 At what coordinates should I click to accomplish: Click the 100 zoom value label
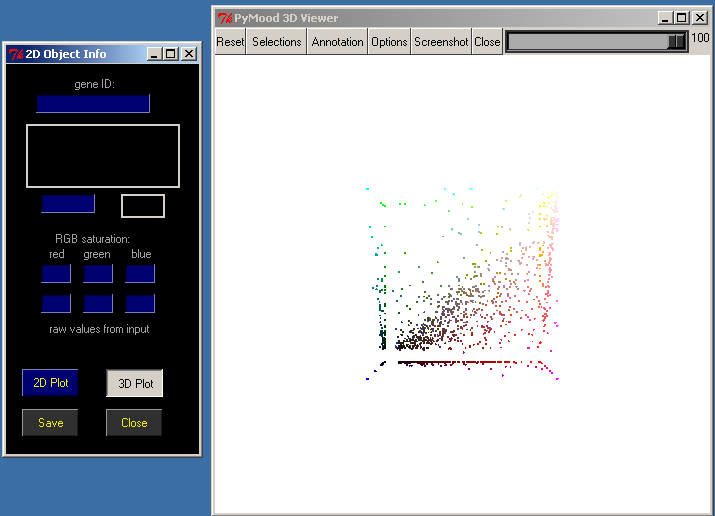click(x=700, y=37)
